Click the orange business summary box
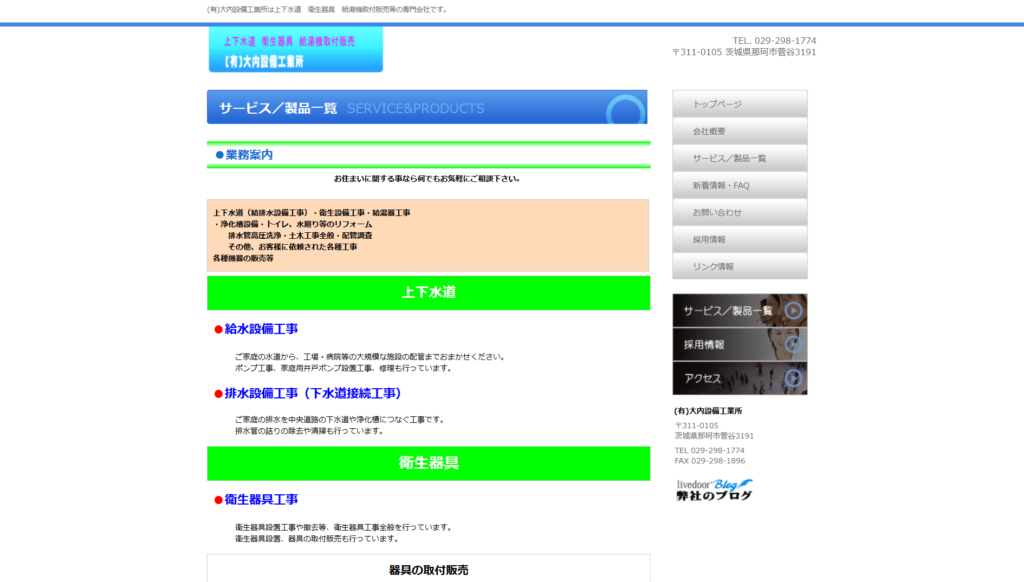Screen dimensions: 1024x582 [x=428, y=235]
